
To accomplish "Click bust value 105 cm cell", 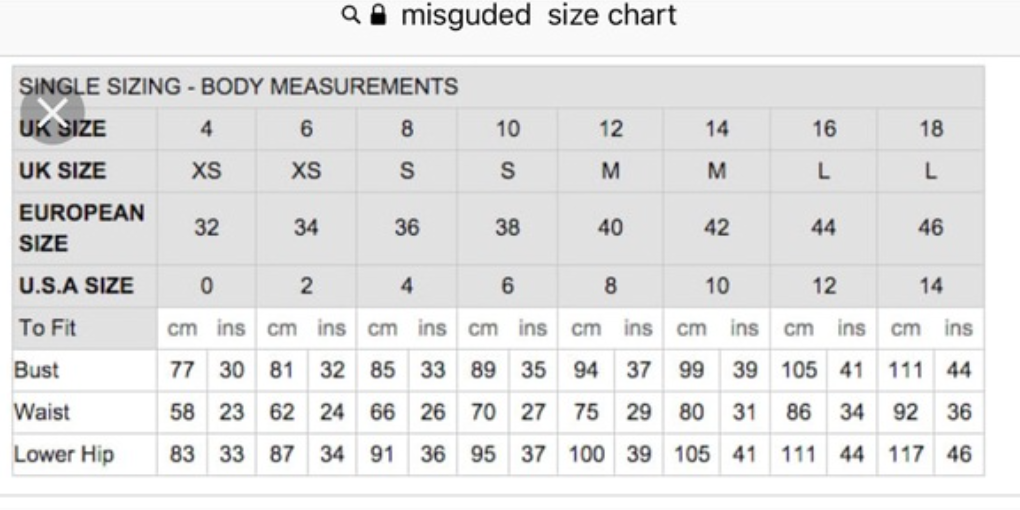I will (x=799, y=370).
